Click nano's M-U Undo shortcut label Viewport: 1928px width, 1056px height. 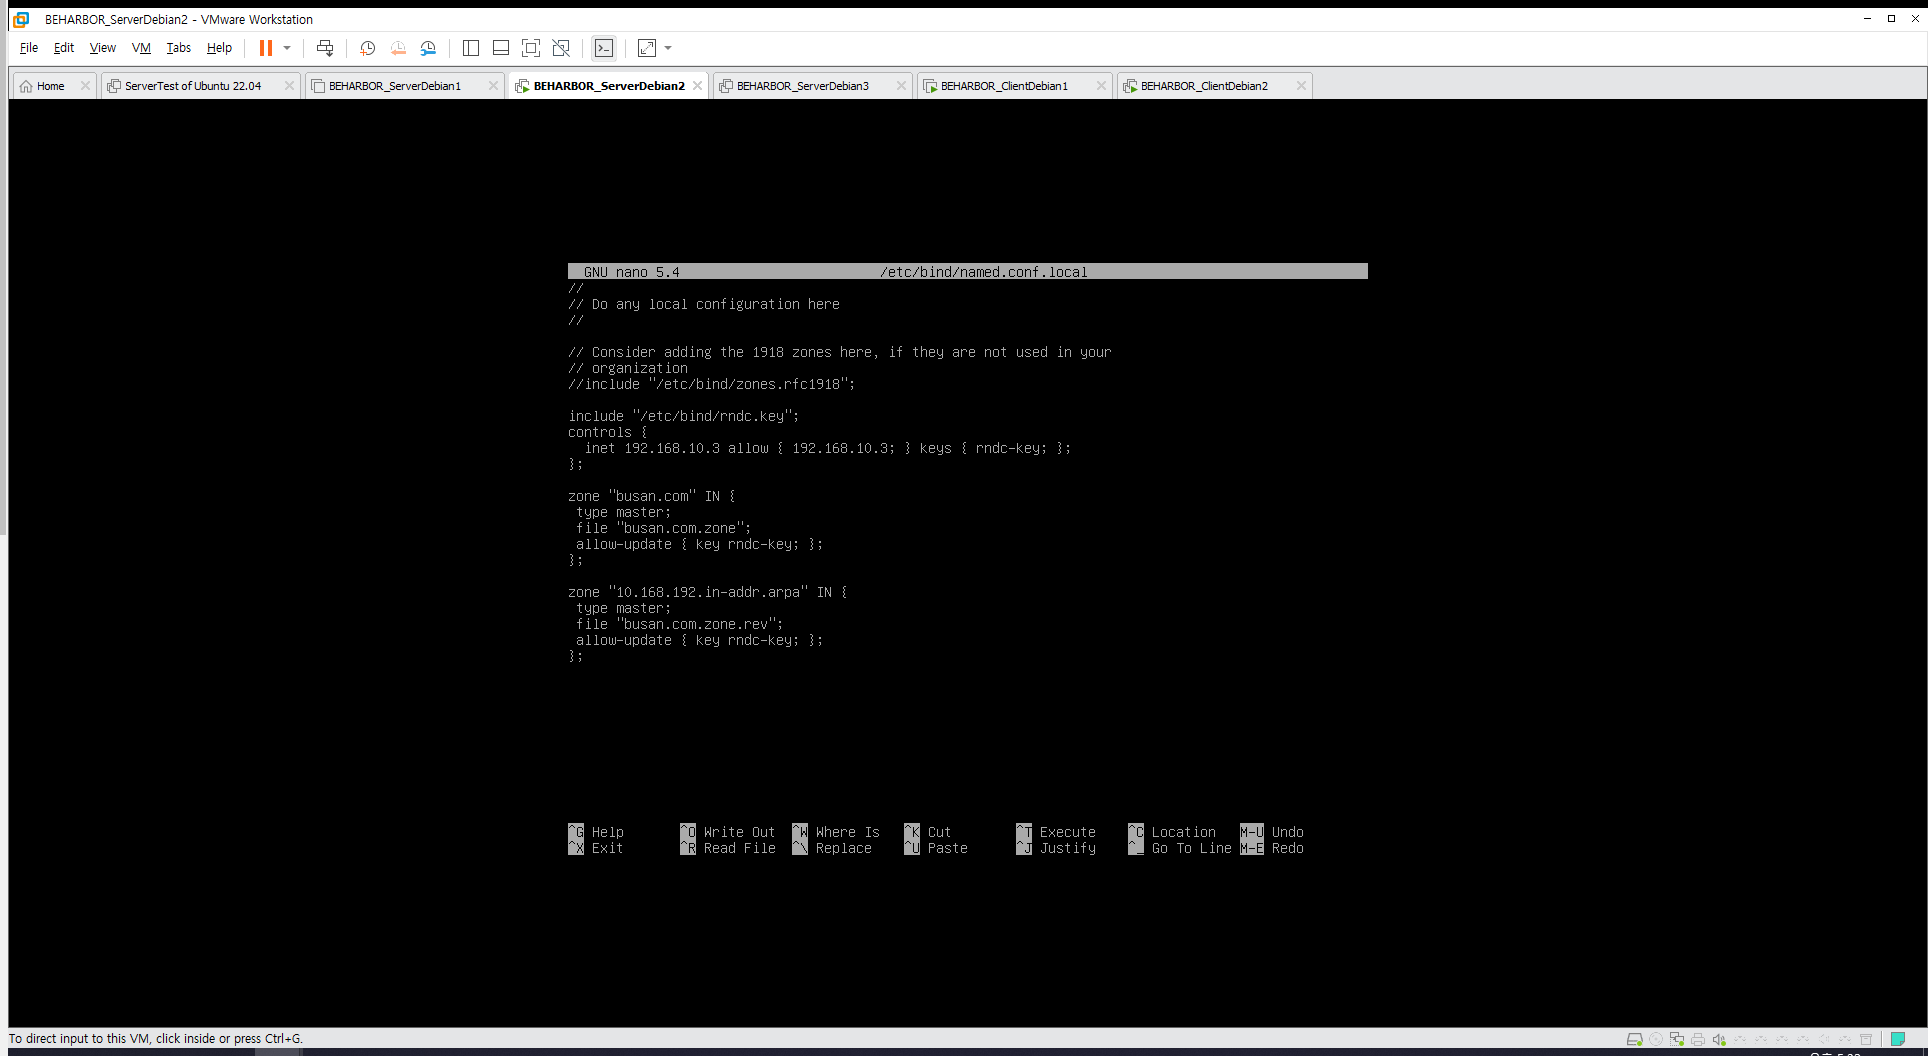(1272, 832)
